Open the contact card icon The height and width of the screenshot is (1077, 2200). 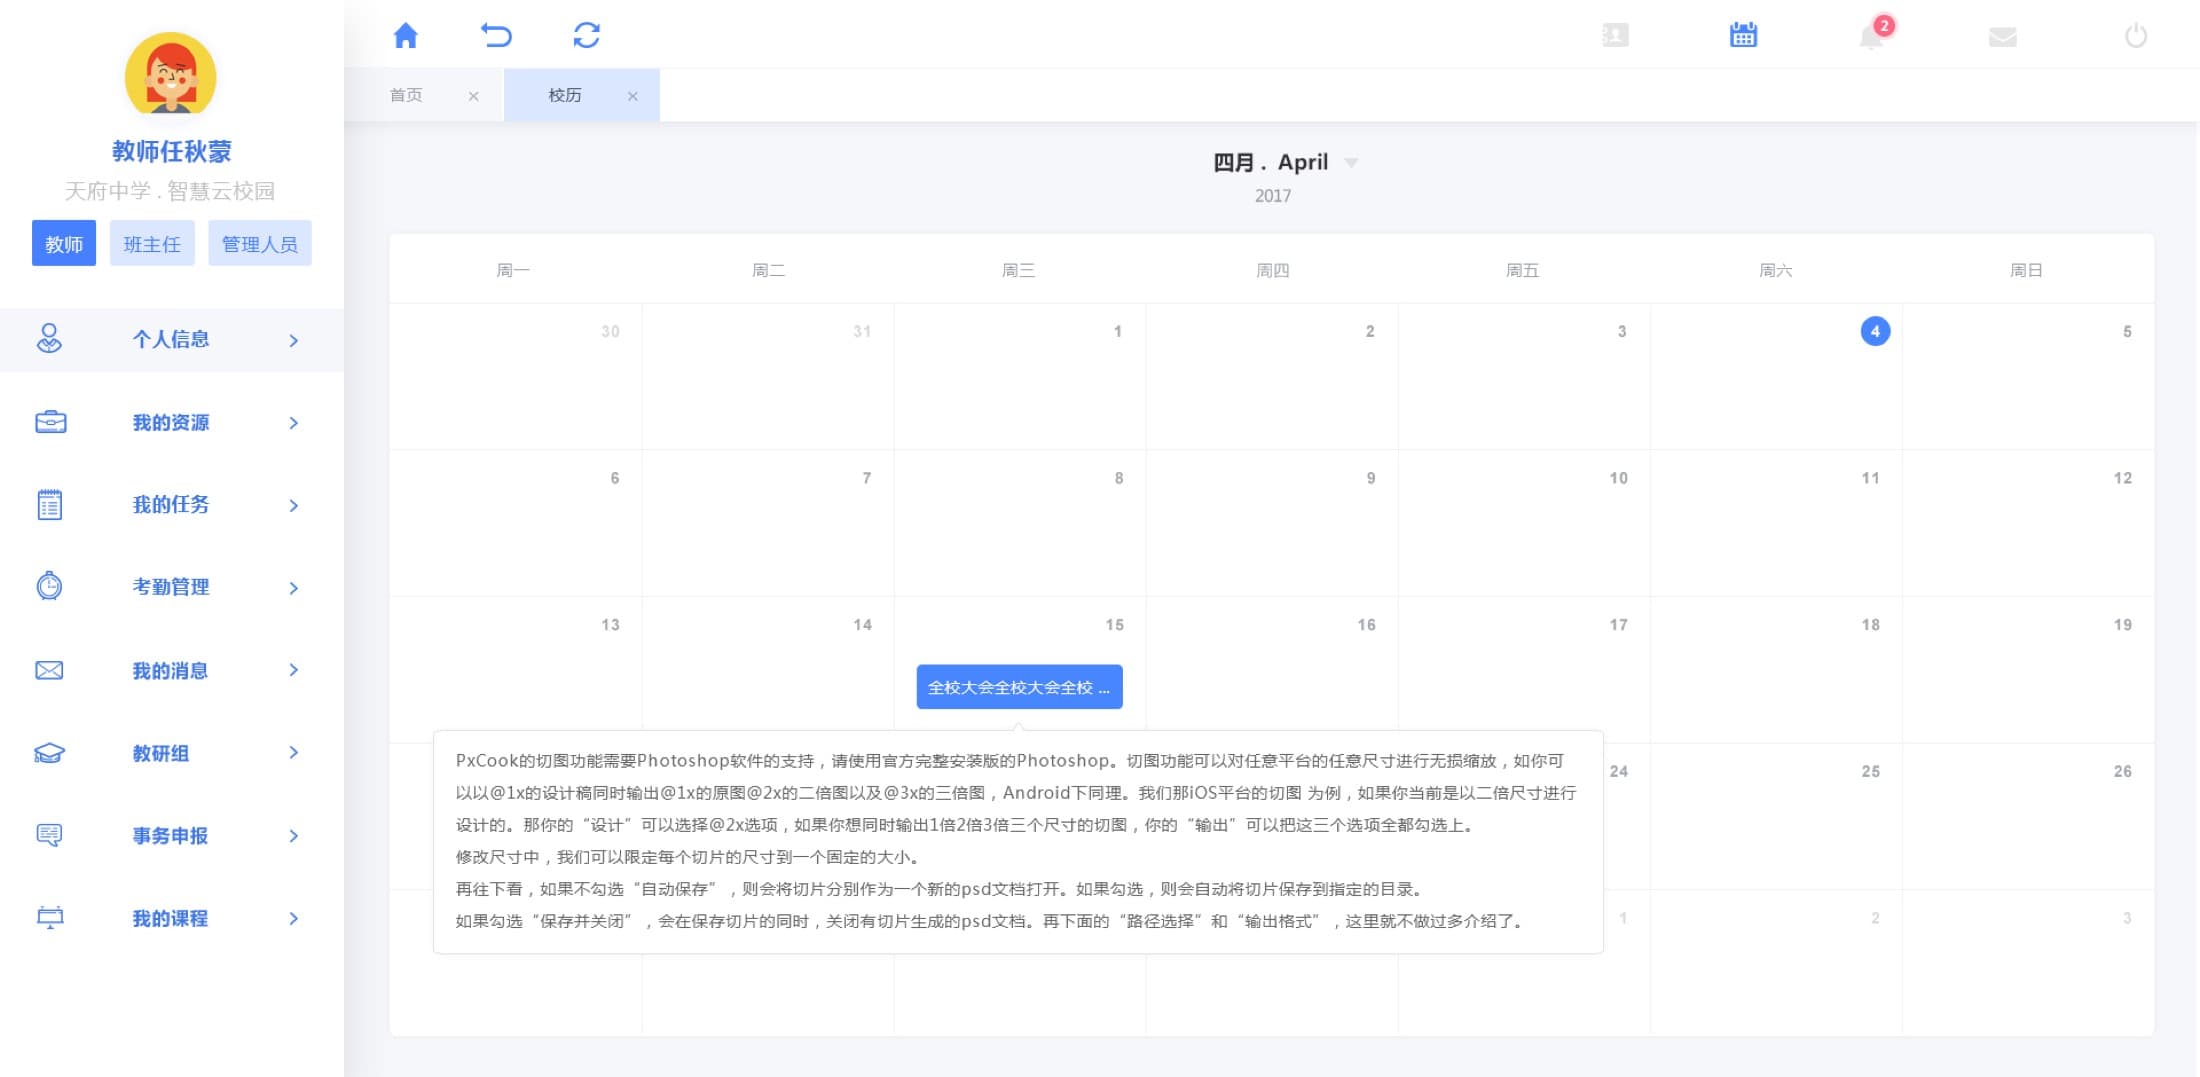coord(1615,36)
